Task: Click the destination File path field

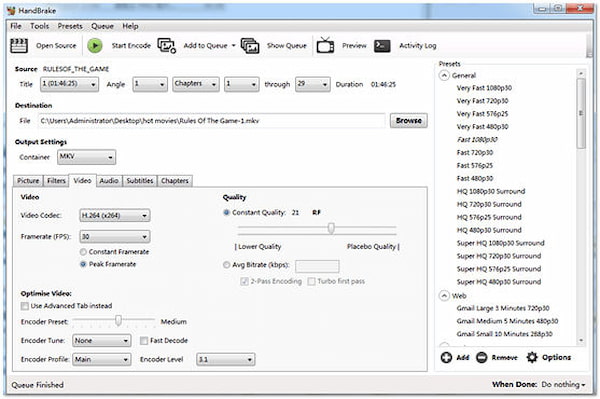Action: tap(212, 121)
